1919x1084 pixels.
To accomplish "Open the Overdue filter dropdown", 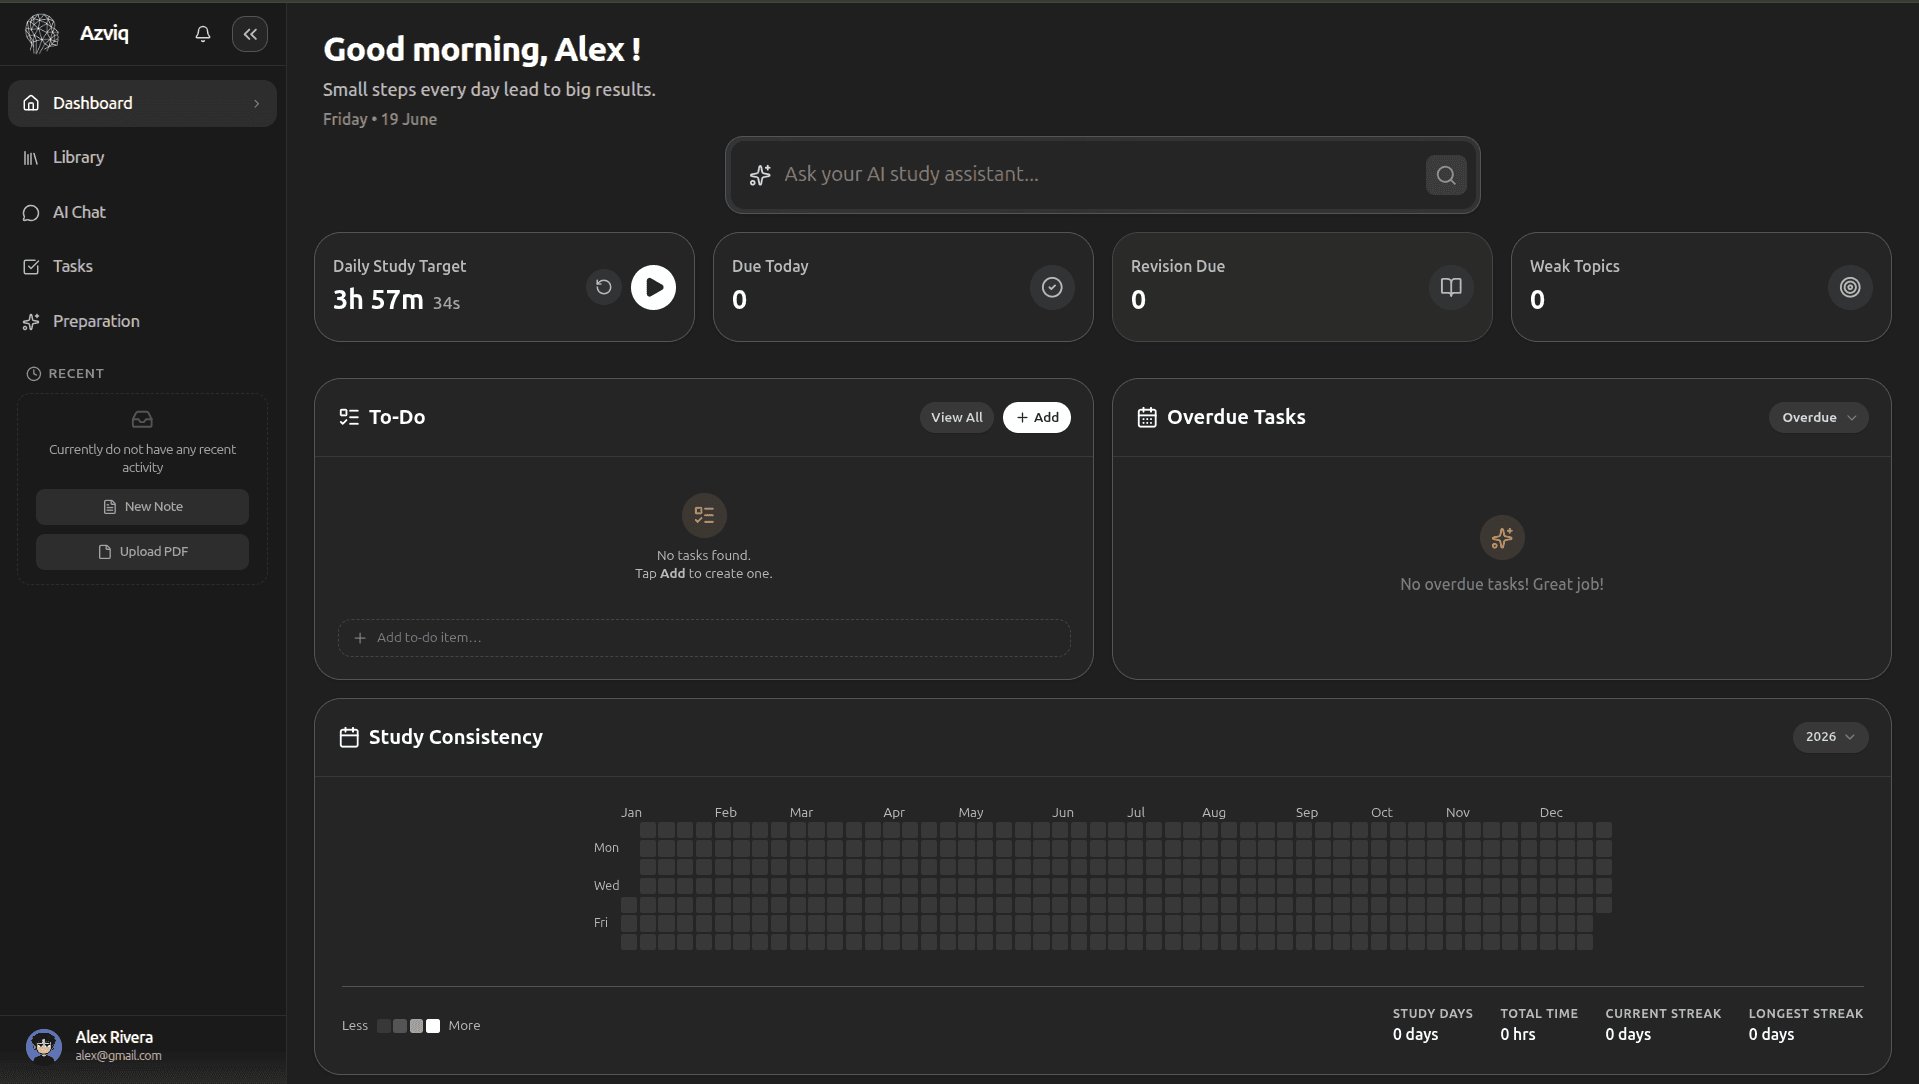I will point(1818,417).
